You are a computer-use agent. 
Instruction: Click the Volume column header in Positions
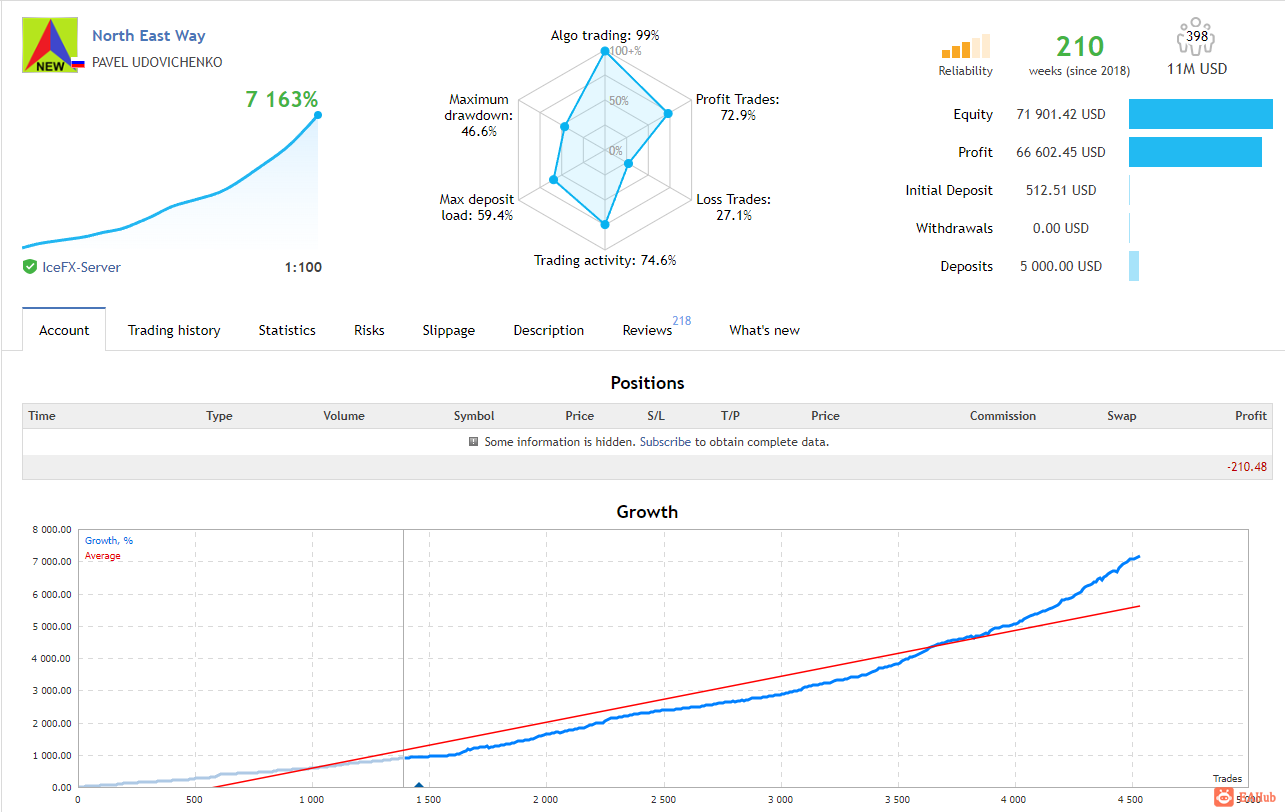(344, 416)
